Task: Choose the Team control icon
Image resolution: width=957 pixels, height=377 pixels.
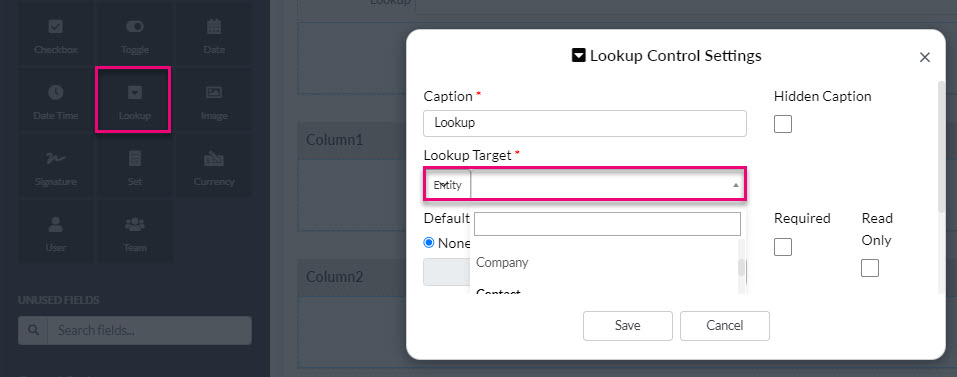Action: (135, 224)
